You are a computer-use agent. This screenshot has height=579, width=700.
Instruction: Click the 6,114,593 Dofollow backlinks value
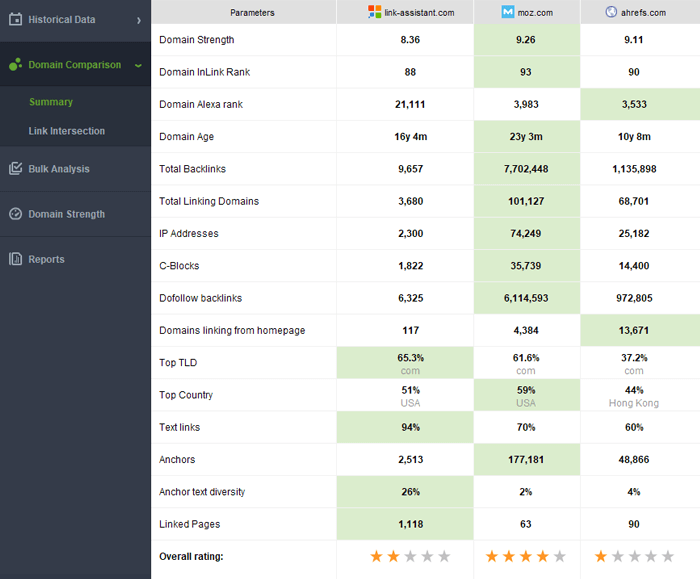pos(526,298)
